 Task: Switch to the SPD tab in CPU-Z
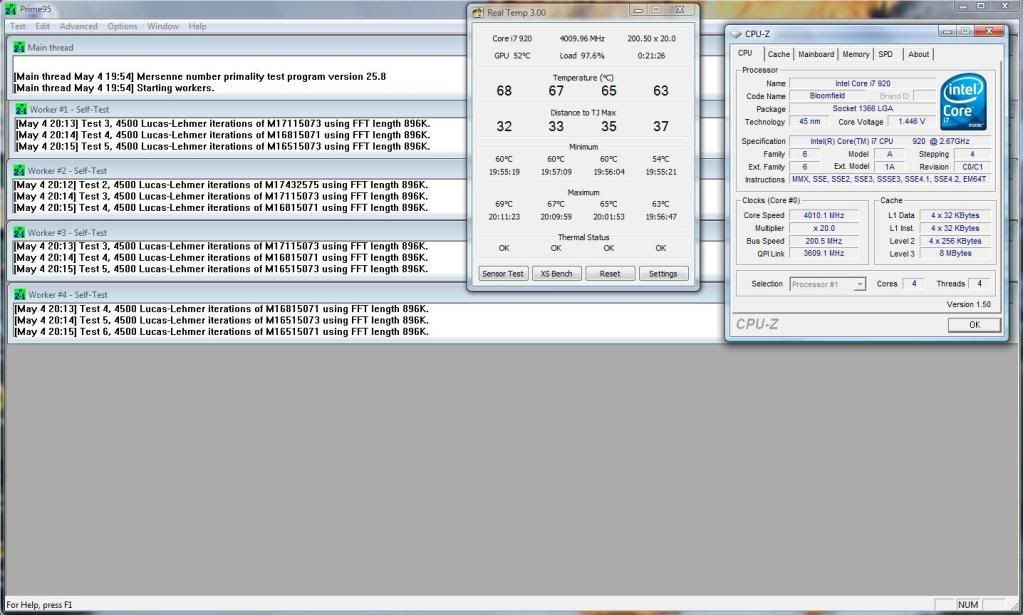(885, 54)
